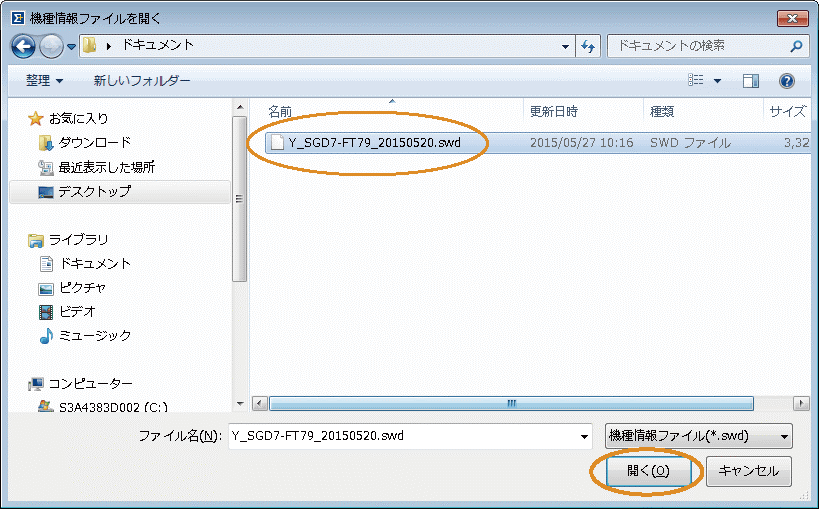
Task: Select ライブラリ in navigation pane
Action: pos(68,240)
